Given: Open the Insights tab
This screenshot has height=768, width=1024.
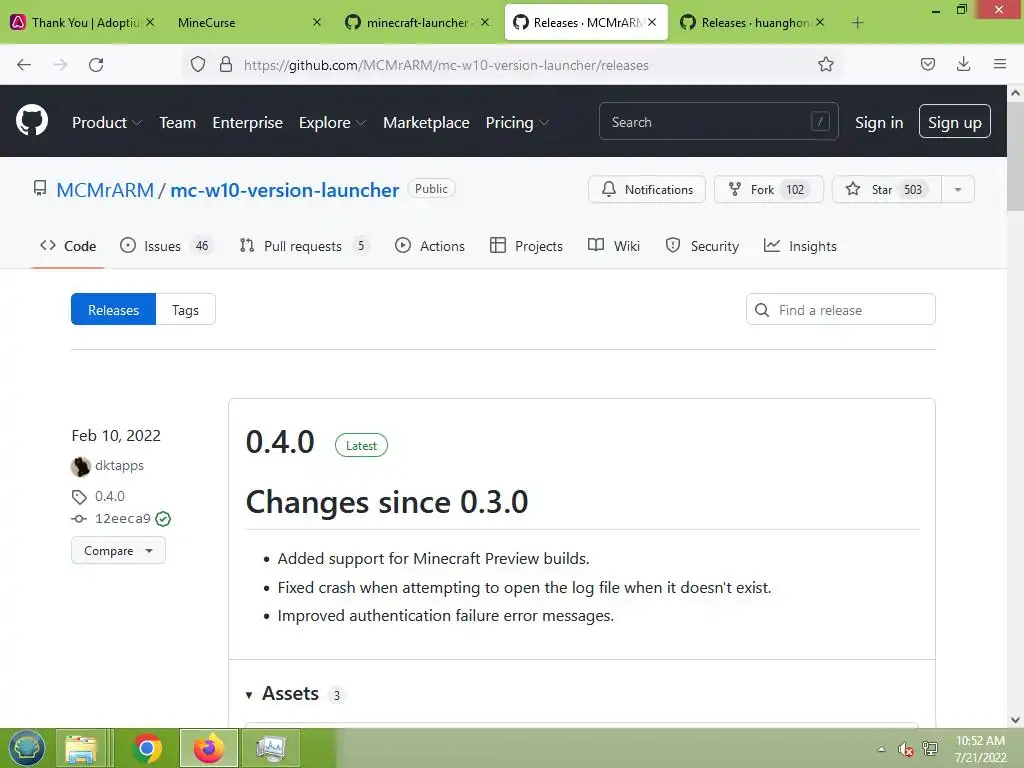Looking at the screenshot, I should point(800,246).
